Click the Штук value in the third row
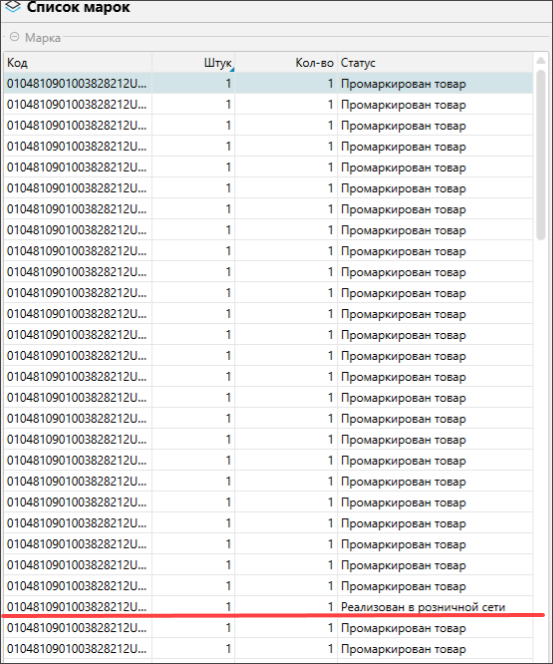The width and height of the screenshot is (553, 664). pos(228,125)
